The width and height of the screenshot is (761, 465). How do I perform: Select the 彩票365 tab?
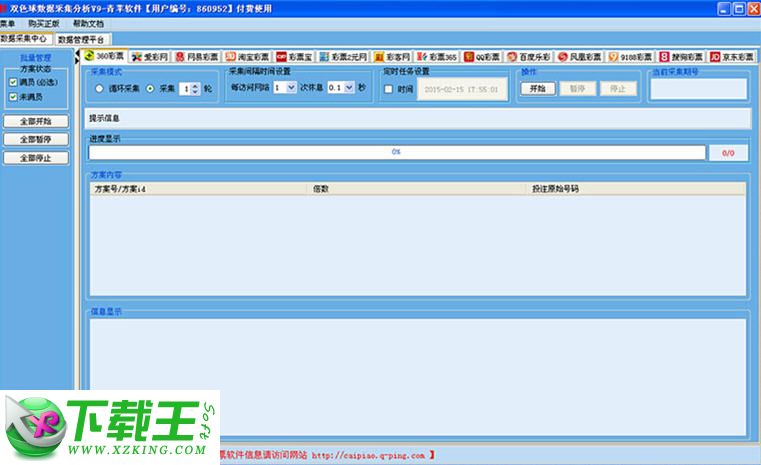(437, 57)
